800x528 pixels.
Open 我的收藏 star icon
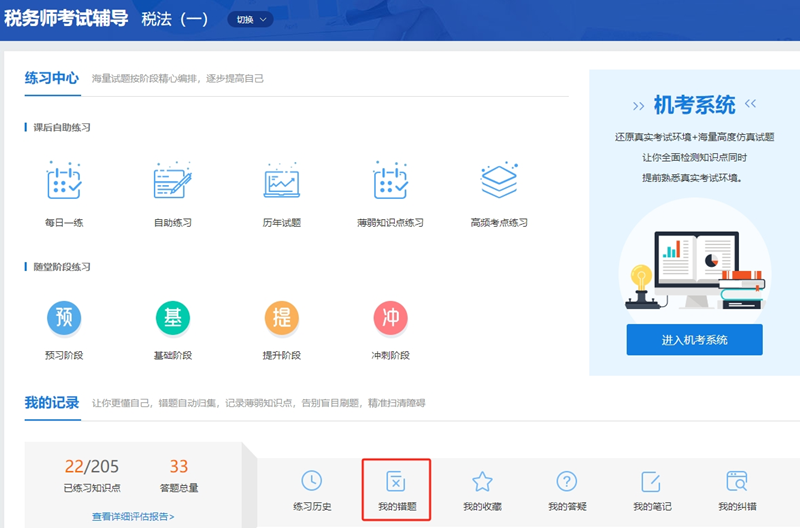[x=482, y=481]
